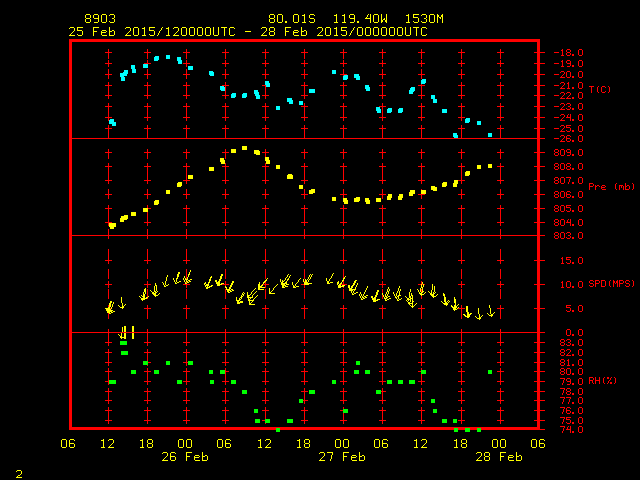Click the Pre (mb) pressure axis label
The height and width of the screenshot is (480, 640).
pyautogui.click(x=611, y=187)
